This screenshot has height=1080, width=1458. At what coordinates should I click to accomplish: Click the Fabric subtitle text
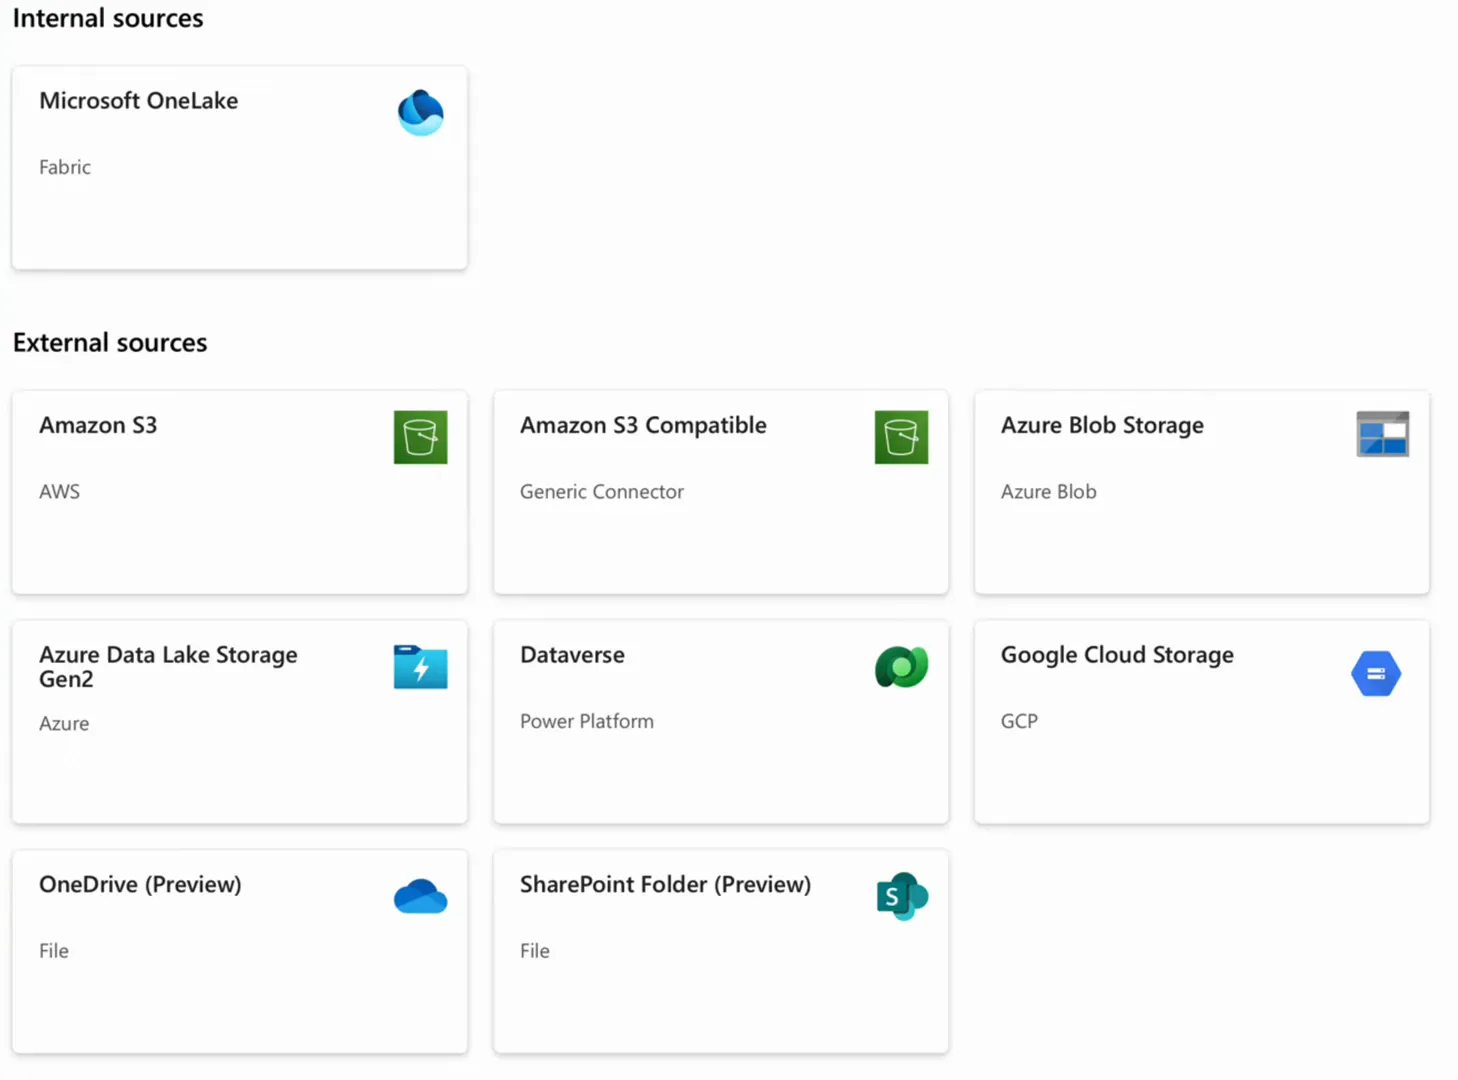pos(65,167)
